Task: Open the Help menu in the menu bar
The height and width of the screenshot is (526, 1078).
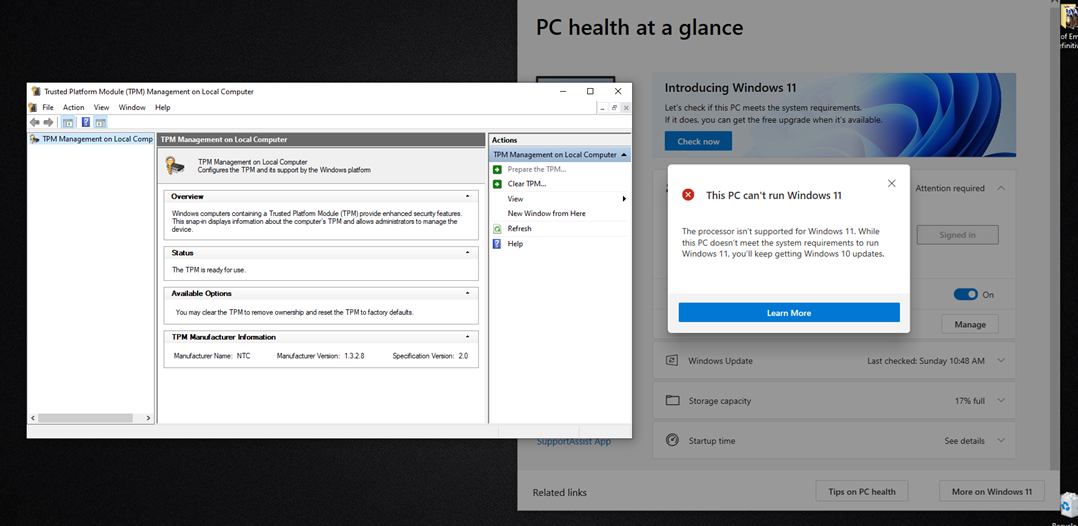Action: click(x=163, y=107)
